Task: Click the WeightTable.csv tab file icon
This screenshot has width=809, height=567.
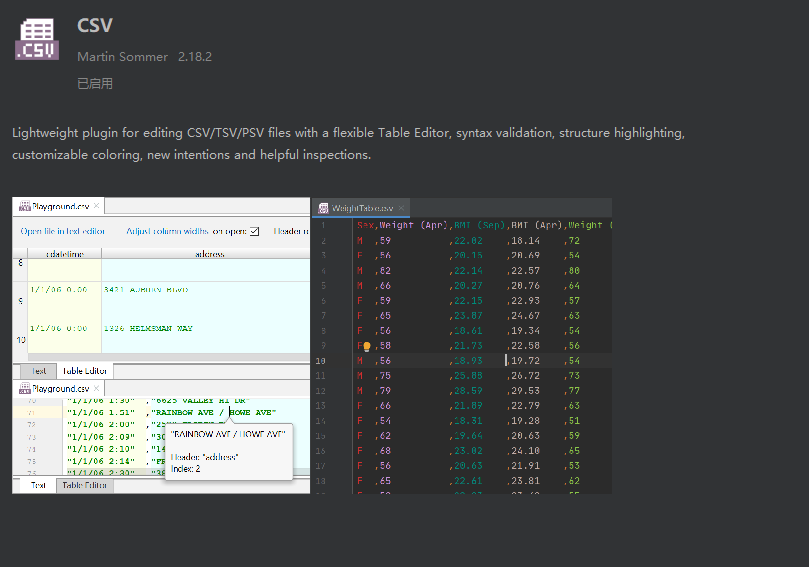Action: 323,208
